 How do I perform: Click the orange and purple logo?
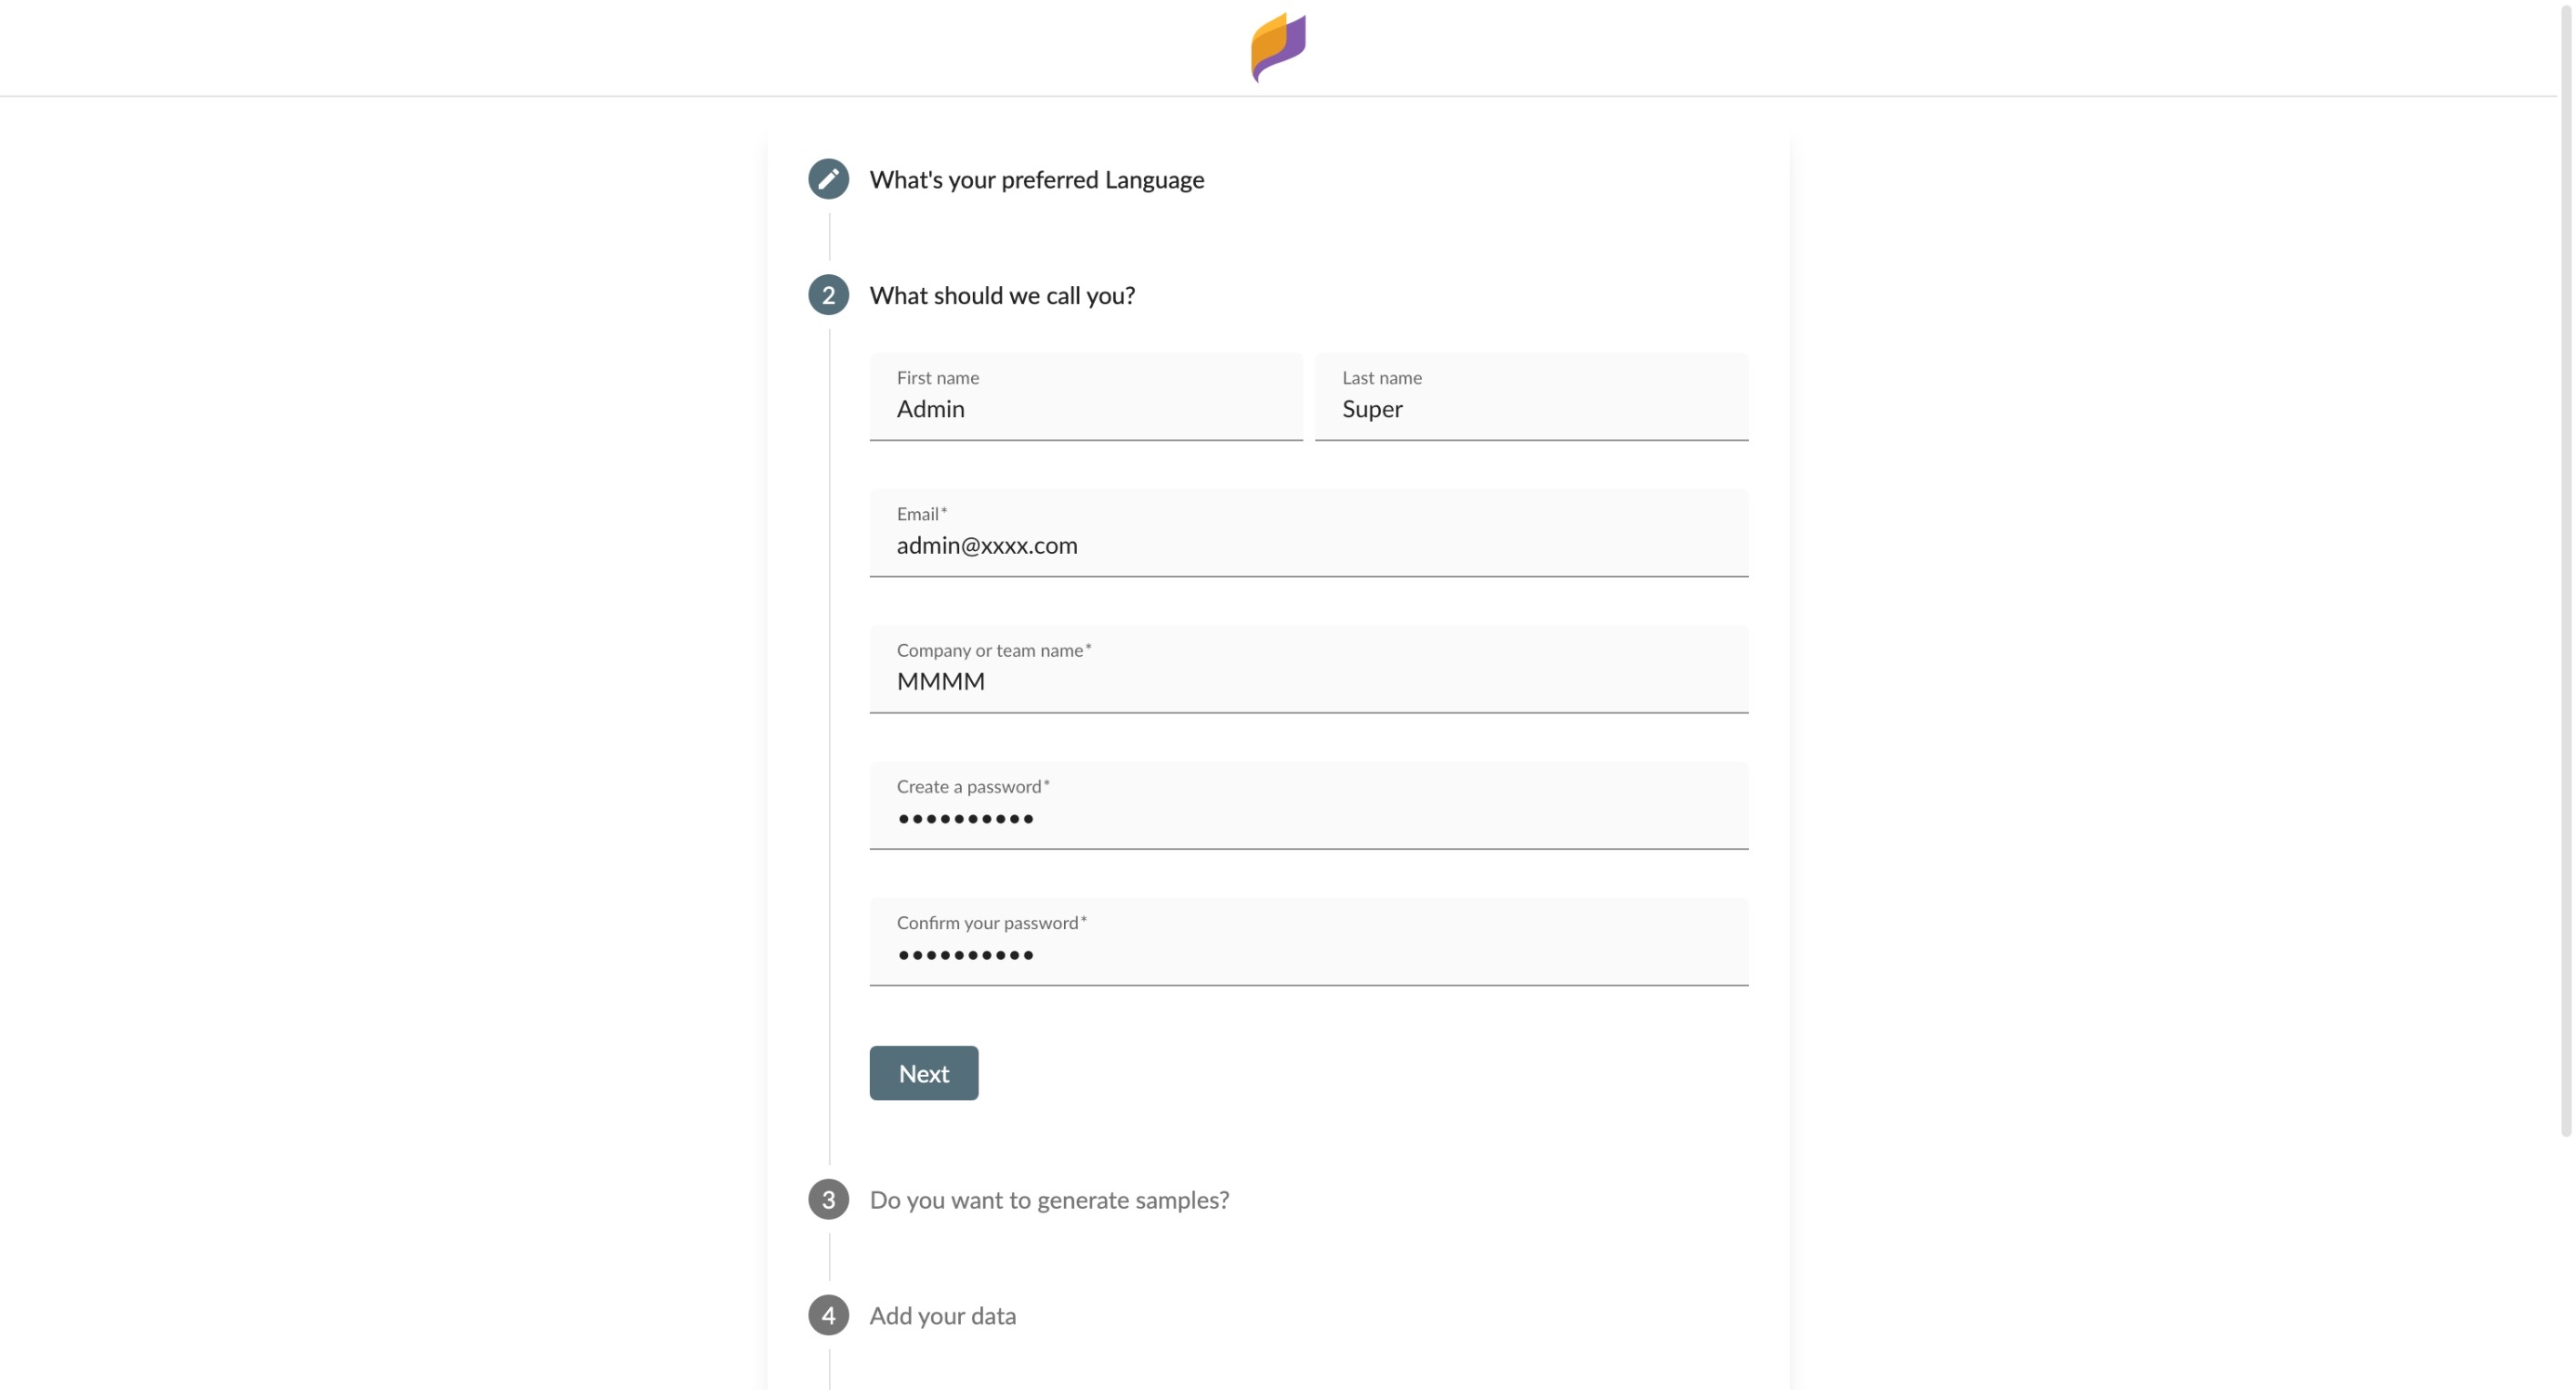coord(1278,46)
